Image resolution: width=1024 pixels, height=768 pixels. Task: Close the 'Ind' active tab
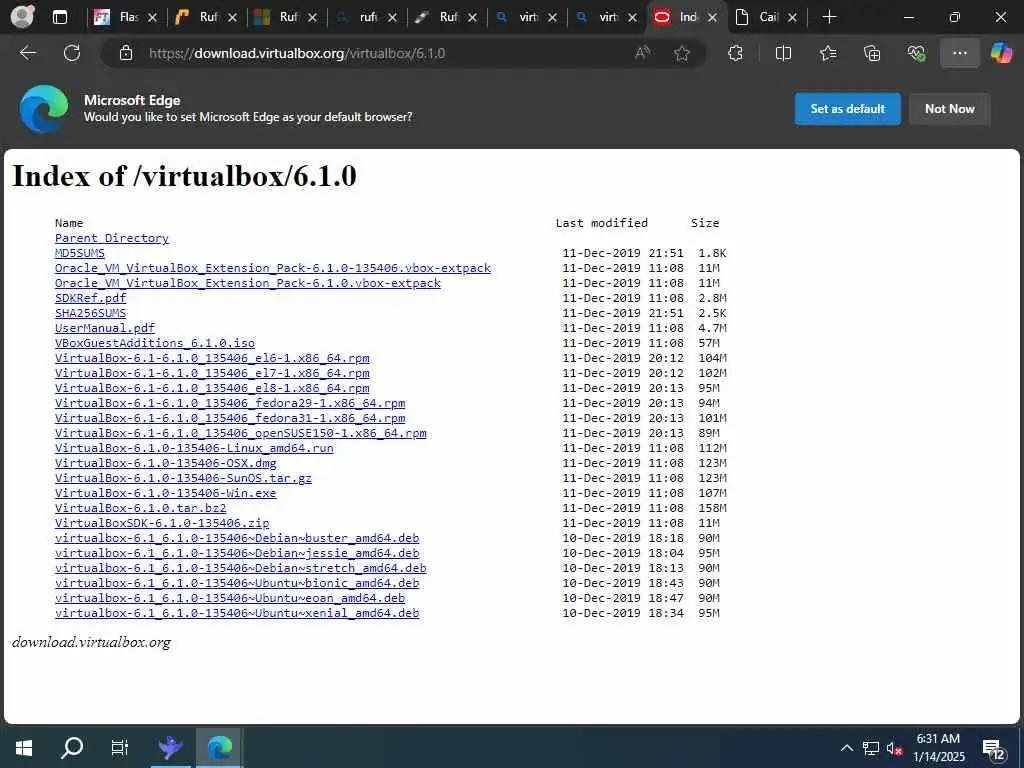click(712, 18)
